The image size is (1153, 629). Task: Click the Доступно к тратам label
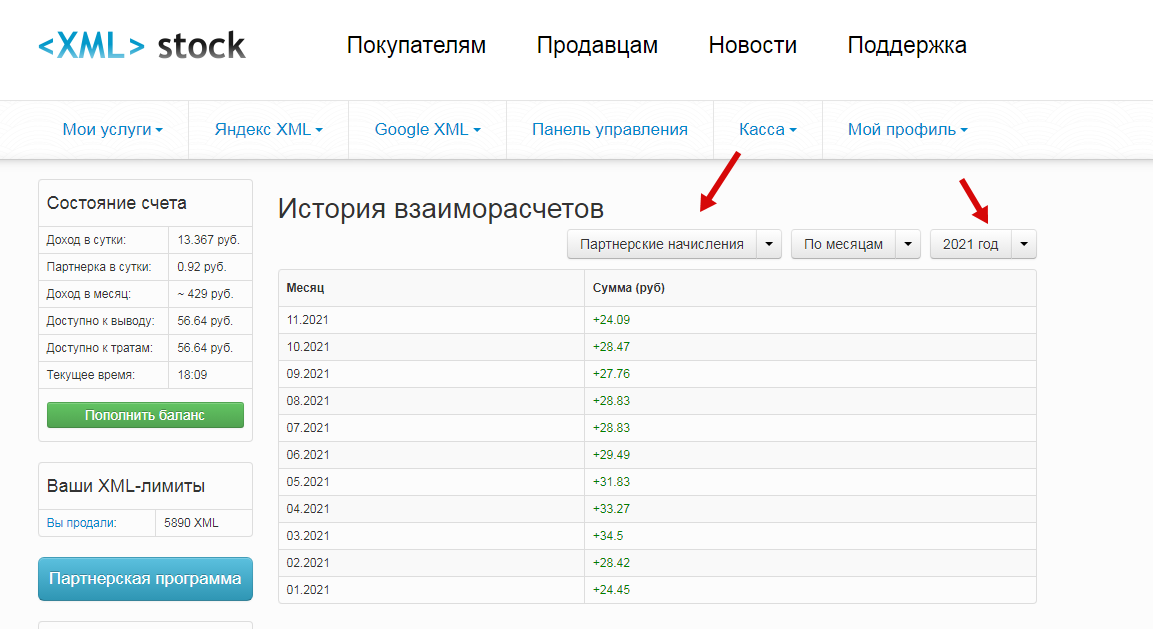(x=99, y=348)
